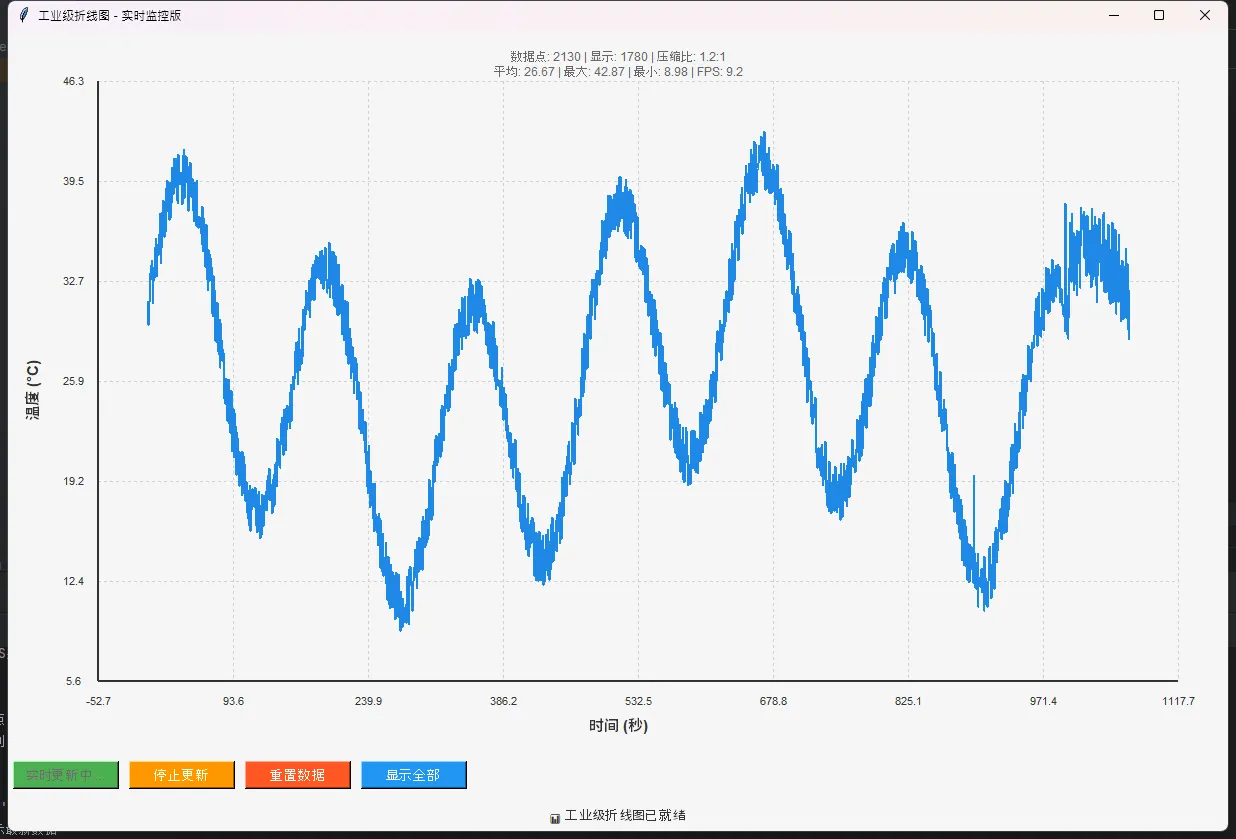Maximize the chart window
This screenshot has height=839, width=1236.
tap(1159, 15)
